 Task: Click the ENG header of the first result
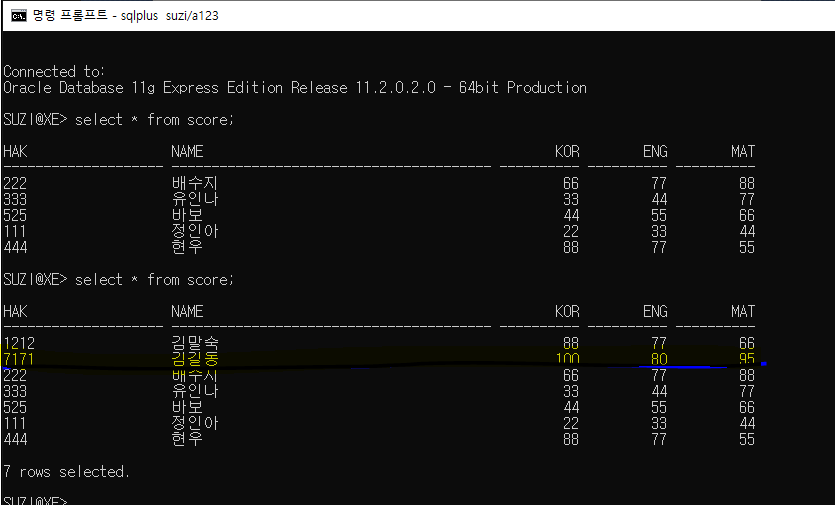coord(656,152)
